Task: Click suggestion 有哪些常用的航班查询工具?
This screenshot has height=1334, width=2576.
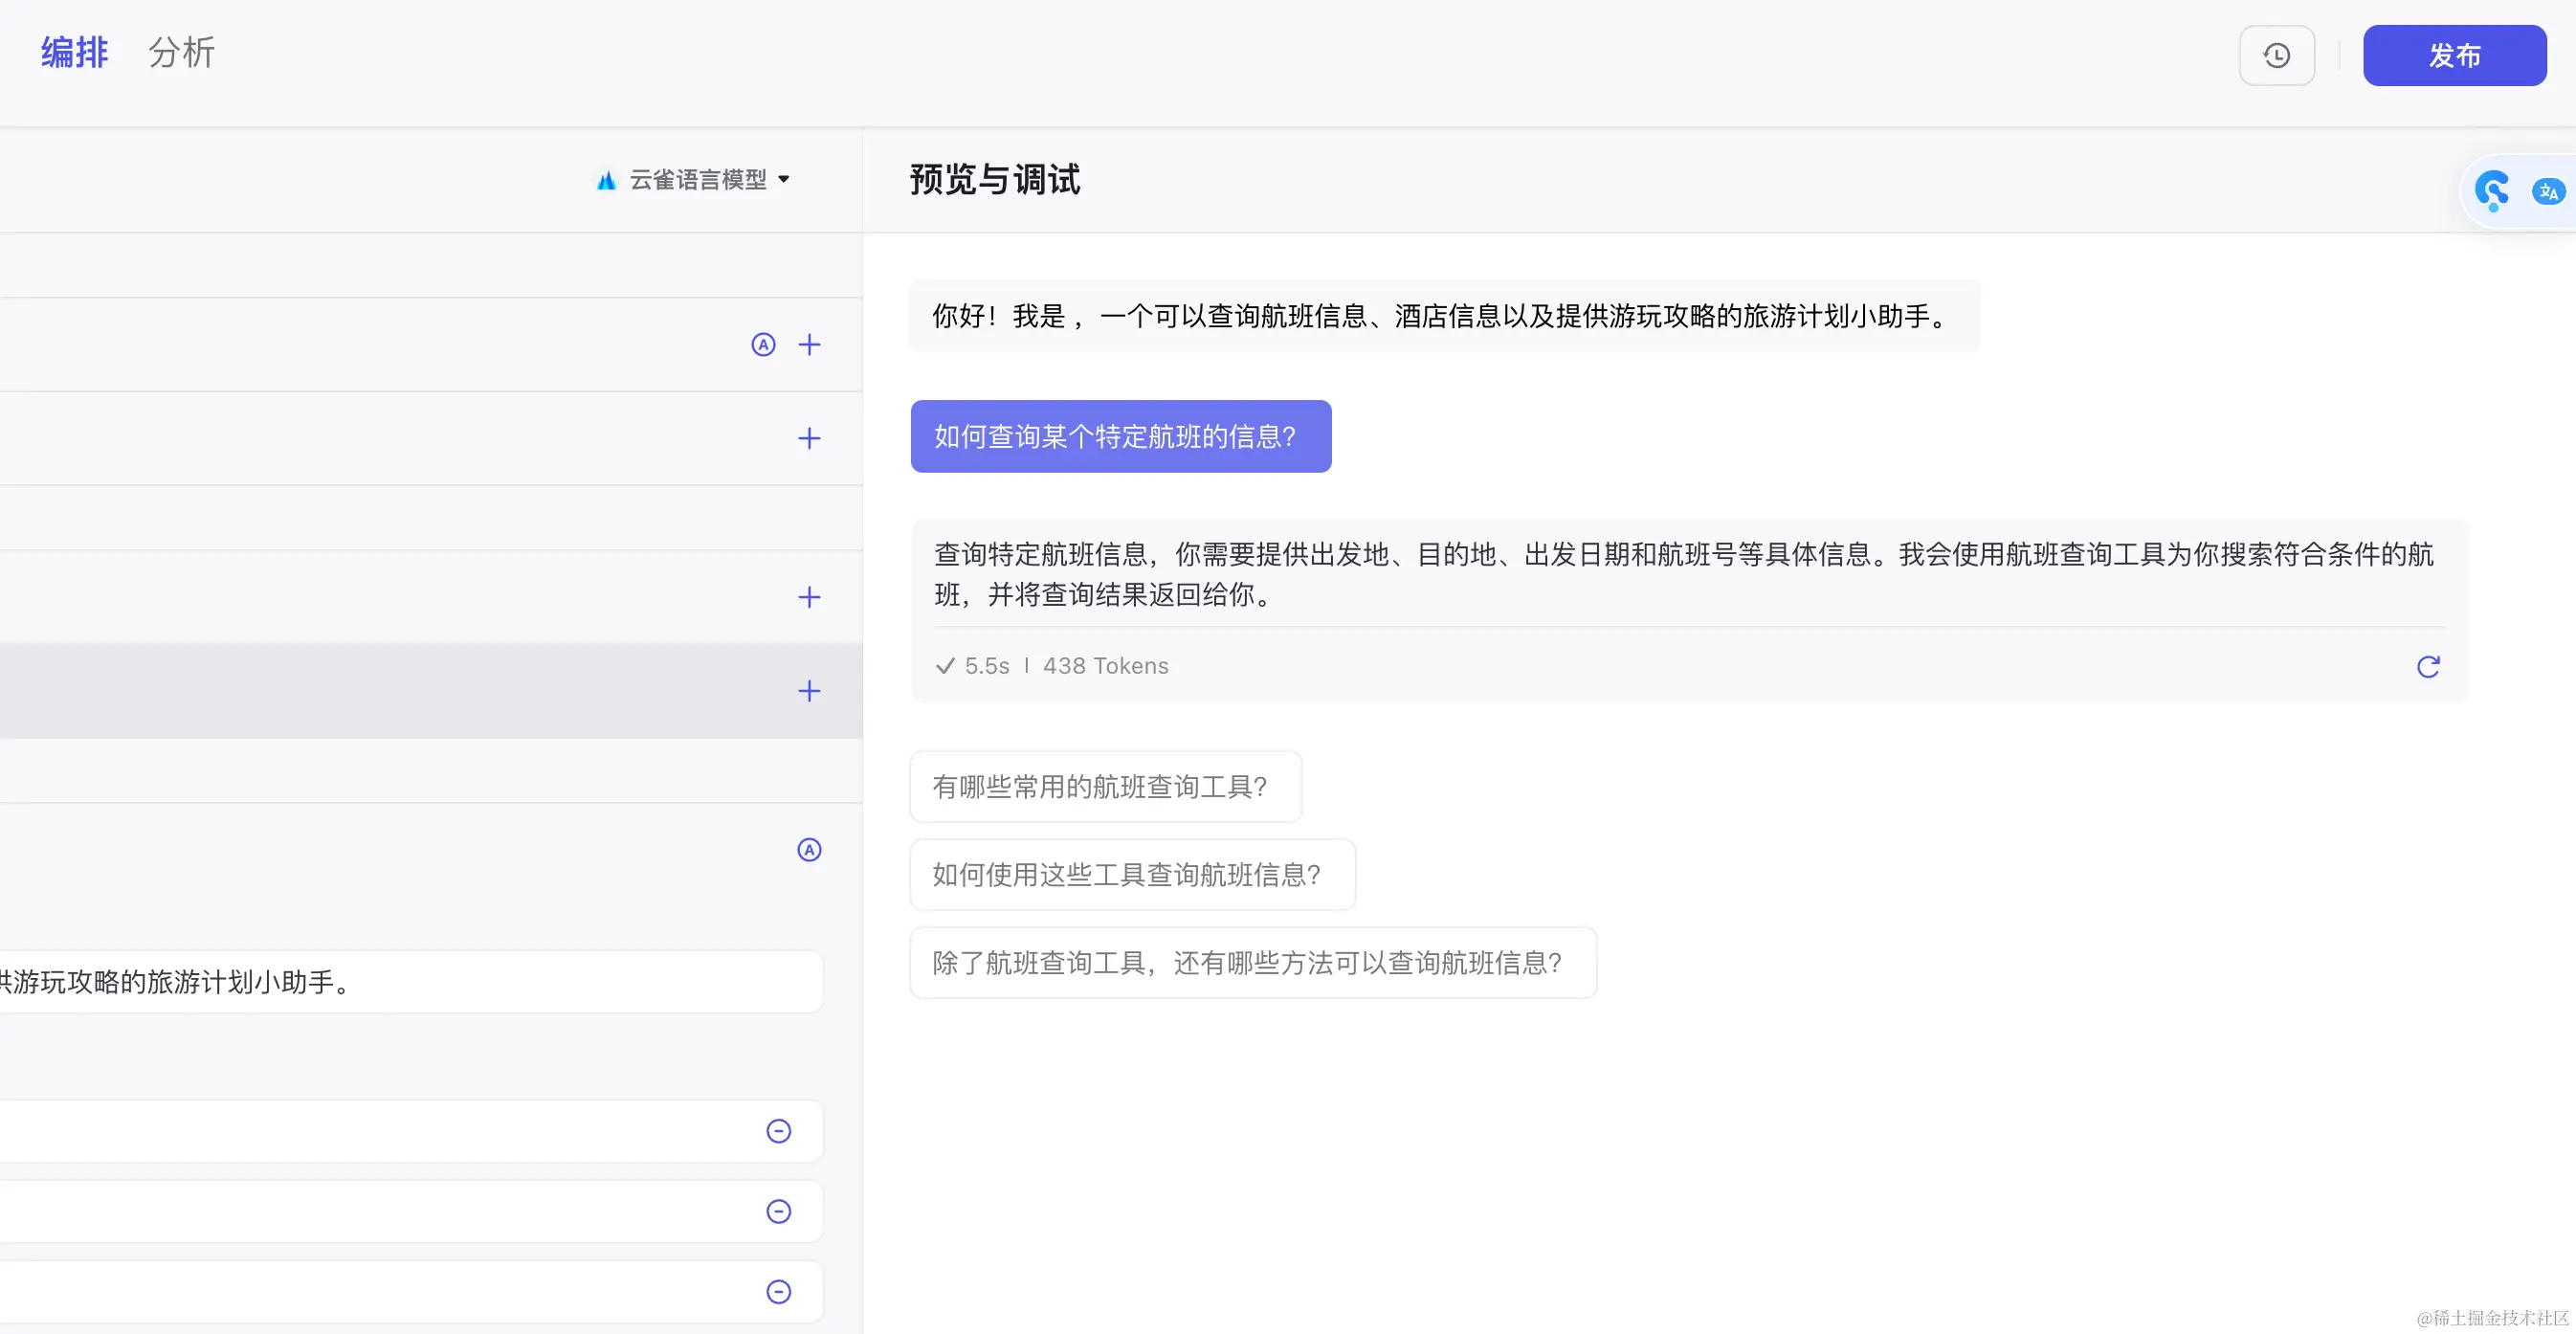Action: [x=1105, y=787]
